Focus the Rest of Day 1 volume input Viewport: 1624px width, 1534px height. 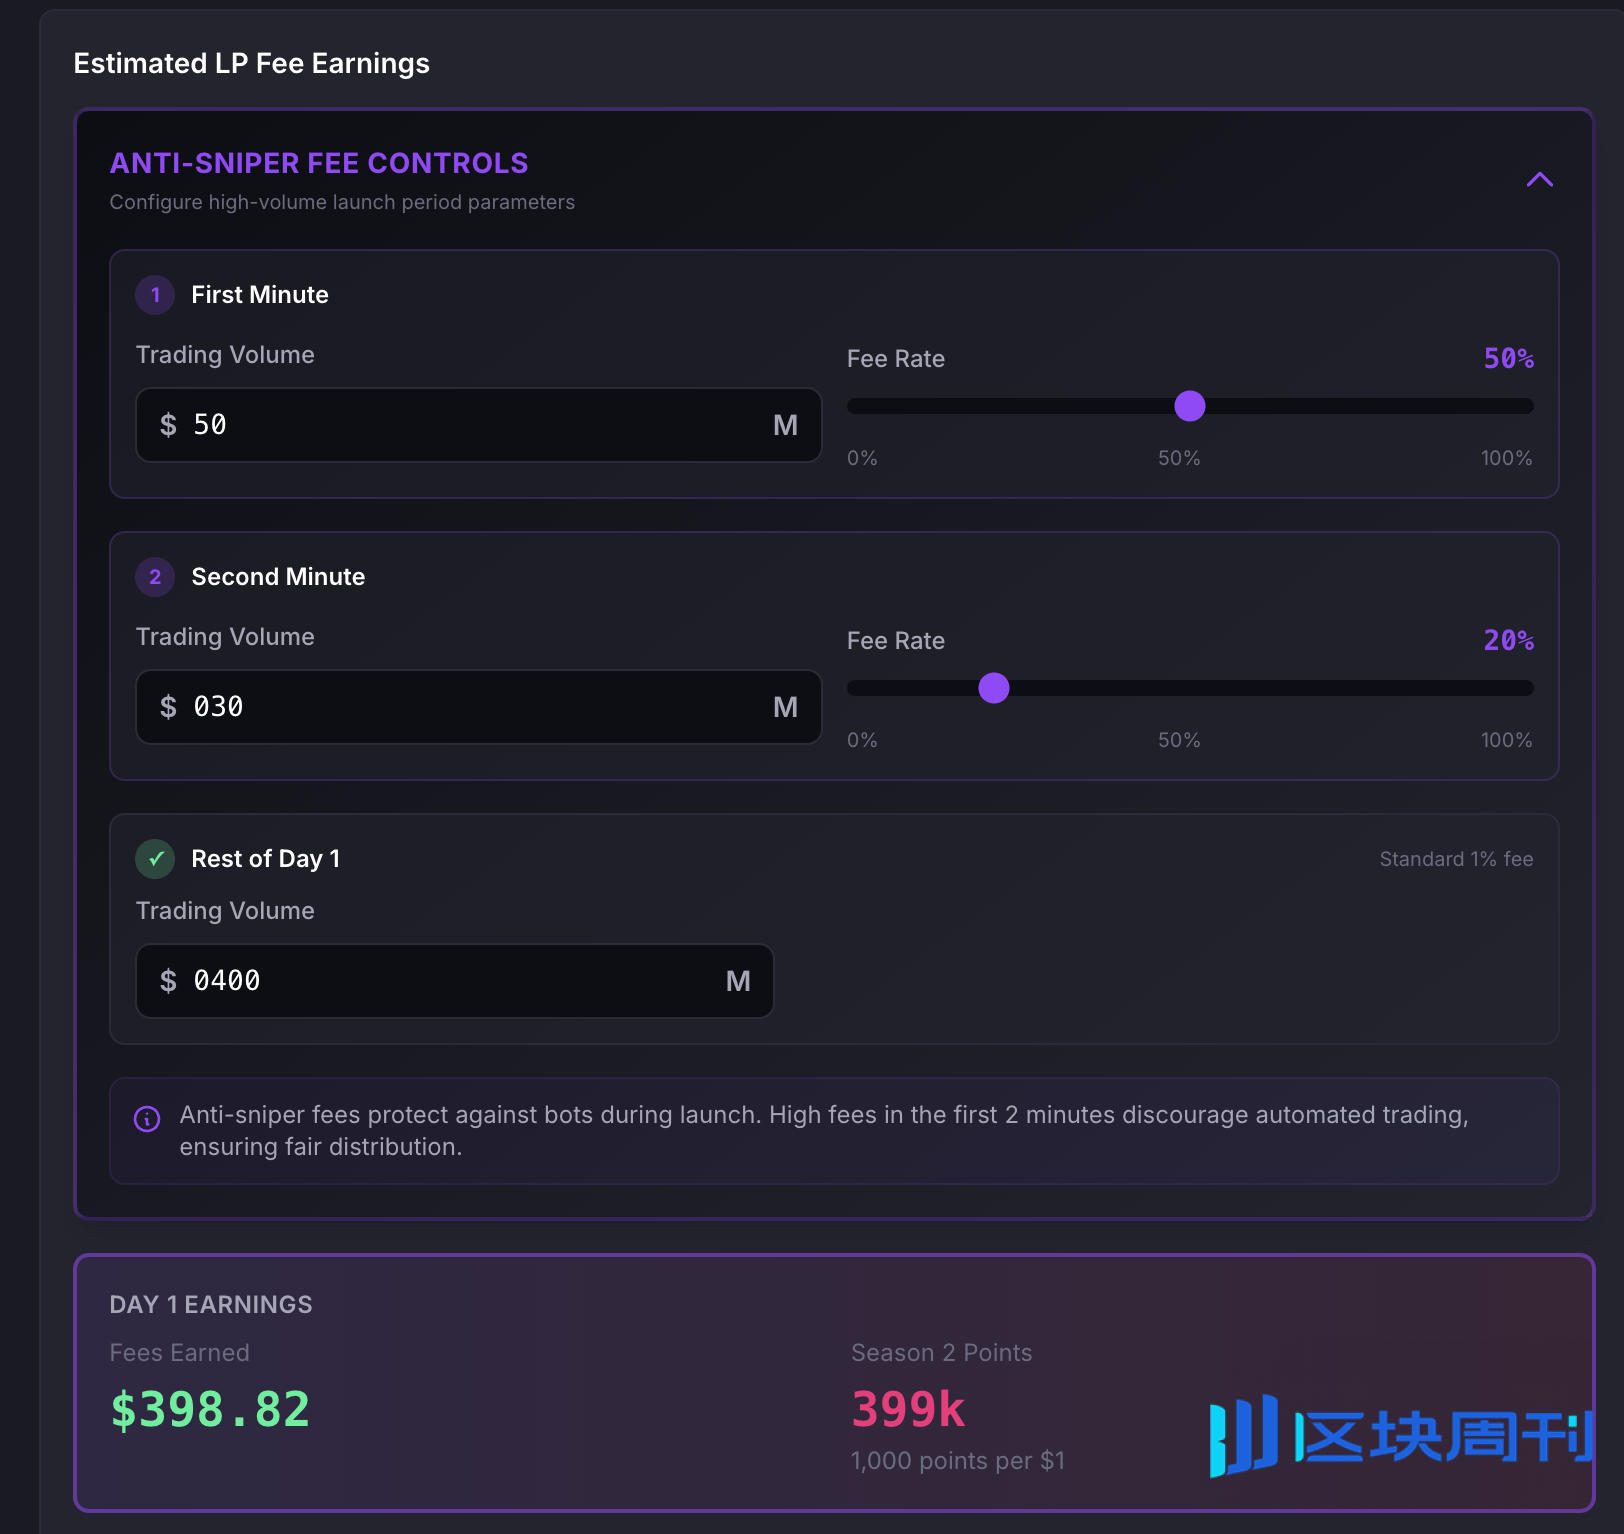tap(450, 981)
